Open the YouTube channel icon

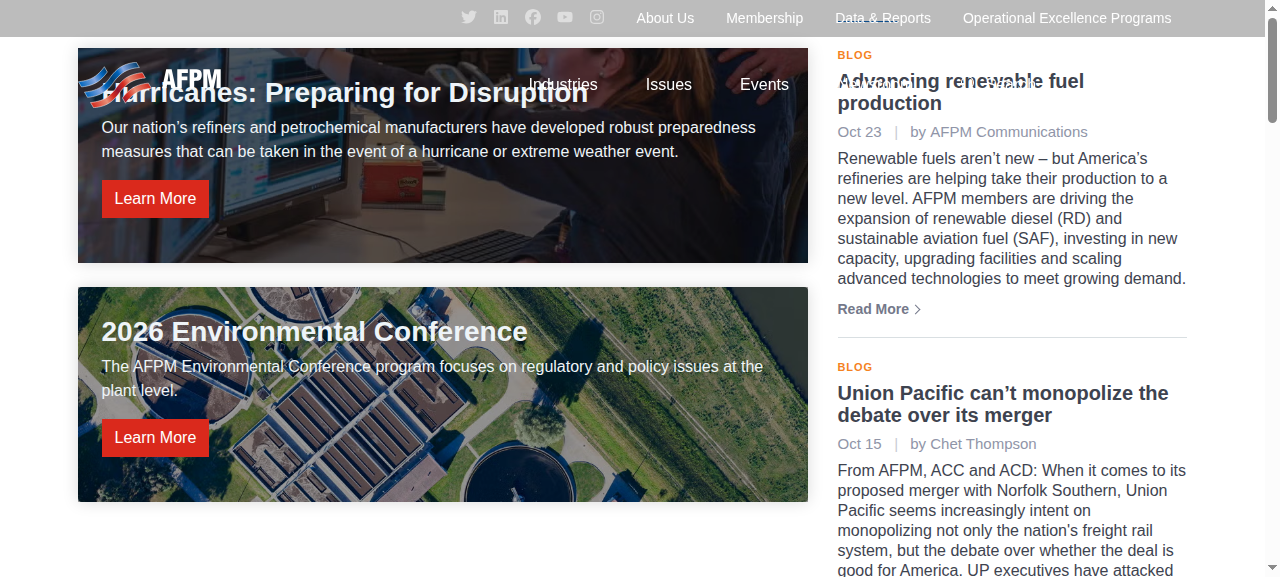pos(565,17)
